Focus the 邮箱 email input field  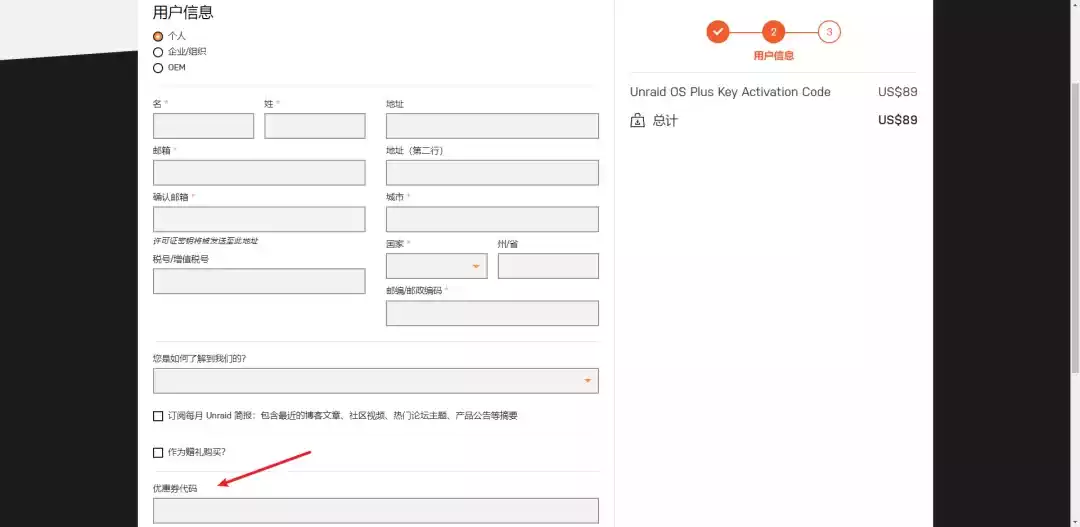259,173
